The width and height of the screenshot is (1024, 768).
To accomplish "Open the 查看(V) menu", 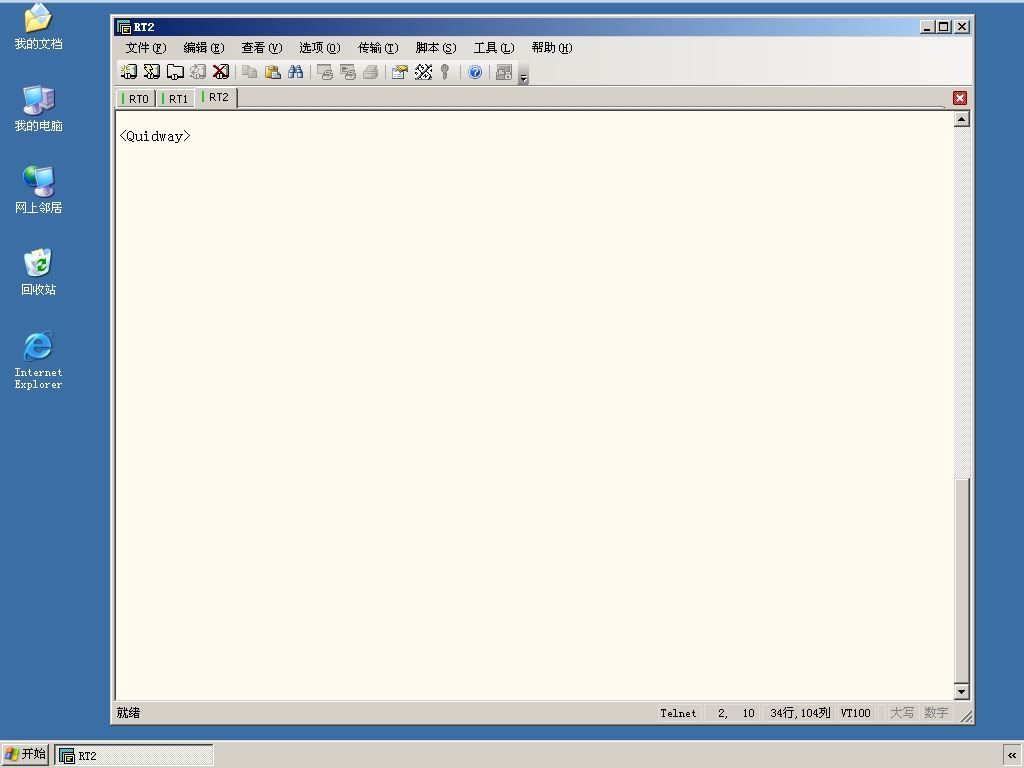I will [x=261, y=48].
